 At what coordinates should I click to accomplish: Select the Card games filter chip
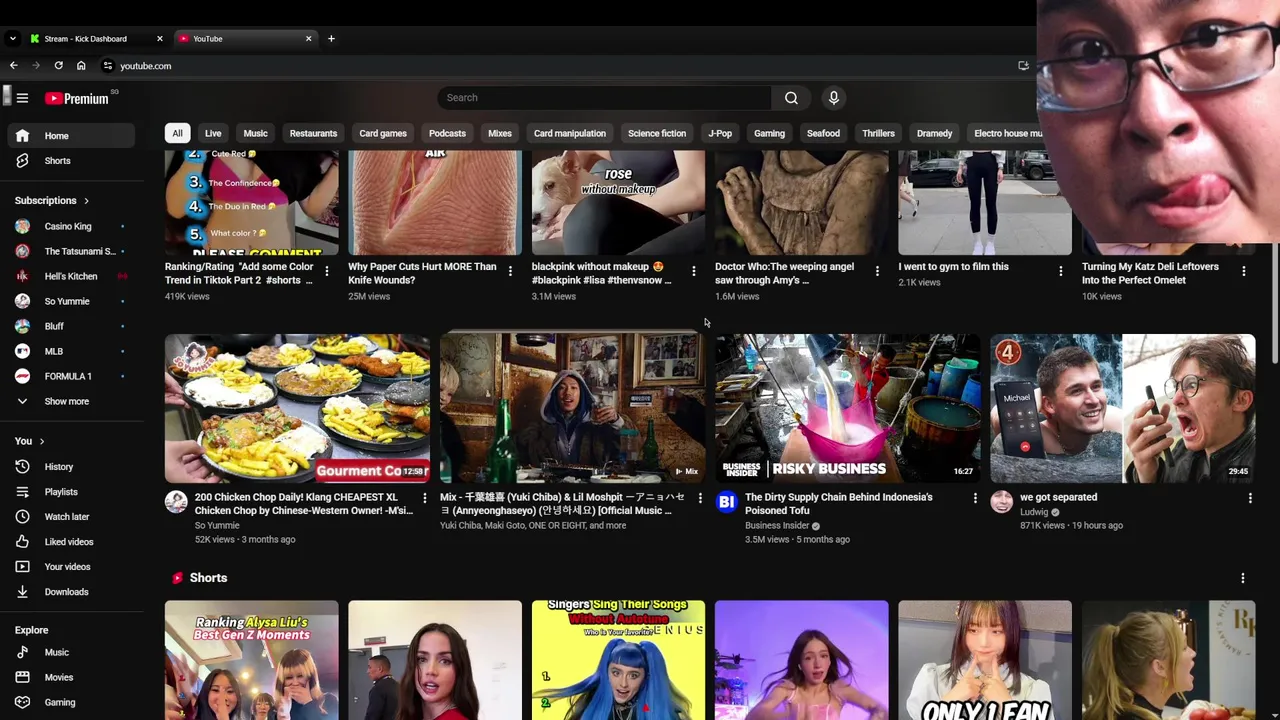pyautogui.click(x=383, y=133)
